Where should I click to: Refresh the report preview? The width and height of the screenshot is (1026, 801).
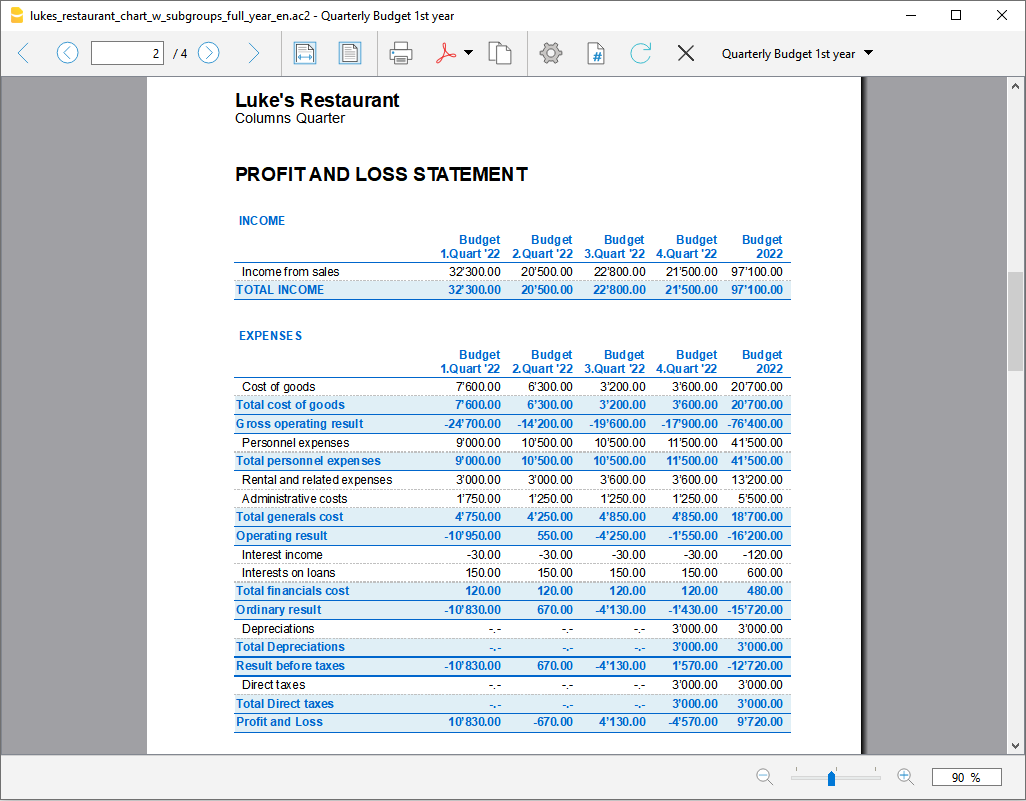coord(641,53)
